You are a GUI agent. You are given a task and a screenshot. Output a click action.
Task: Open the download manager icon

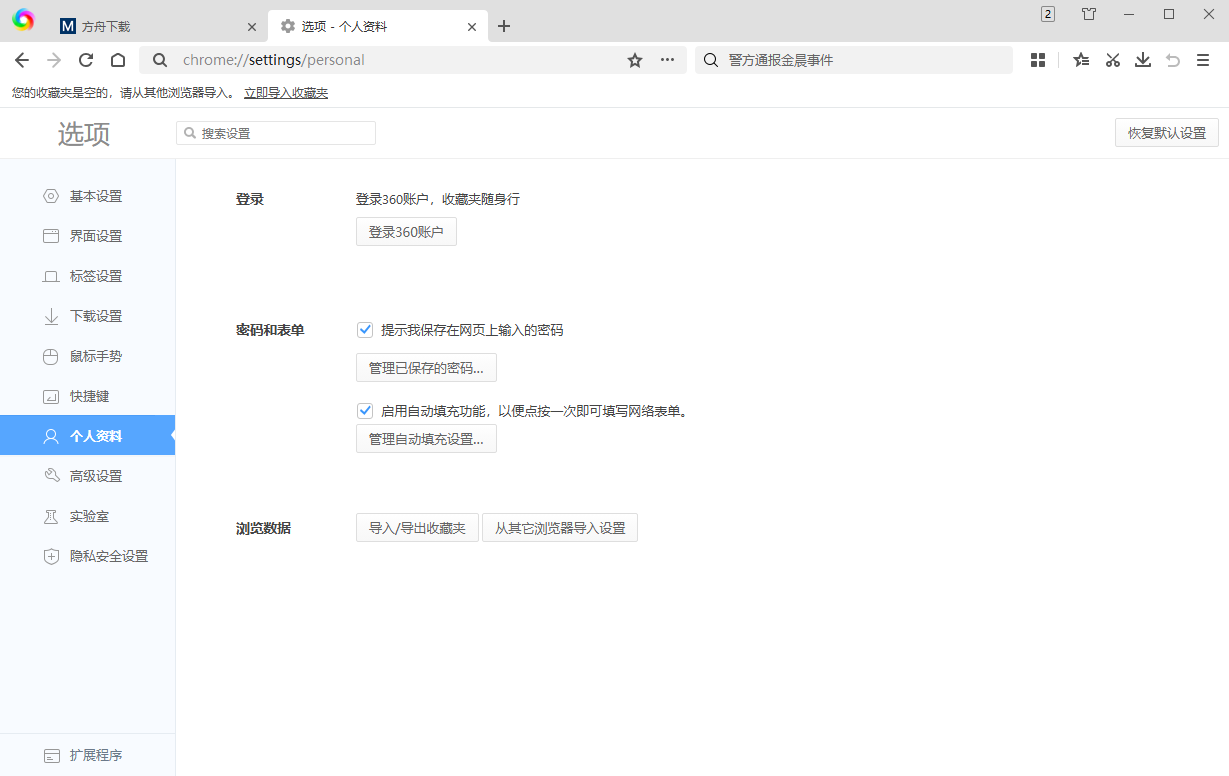(x=1142, y=60)
